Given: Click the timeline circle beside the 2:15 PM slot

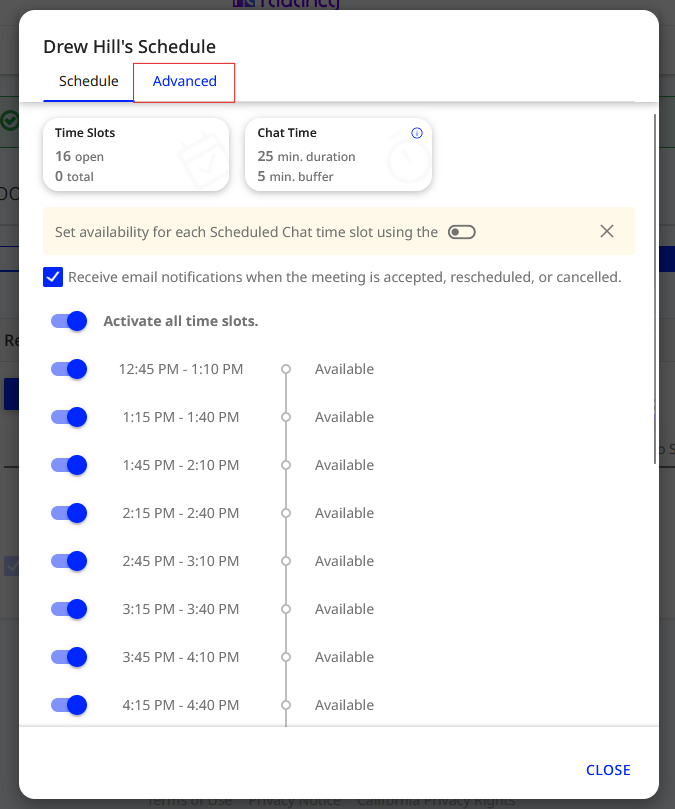Looking at the screenshot, I should coord(286,513).
